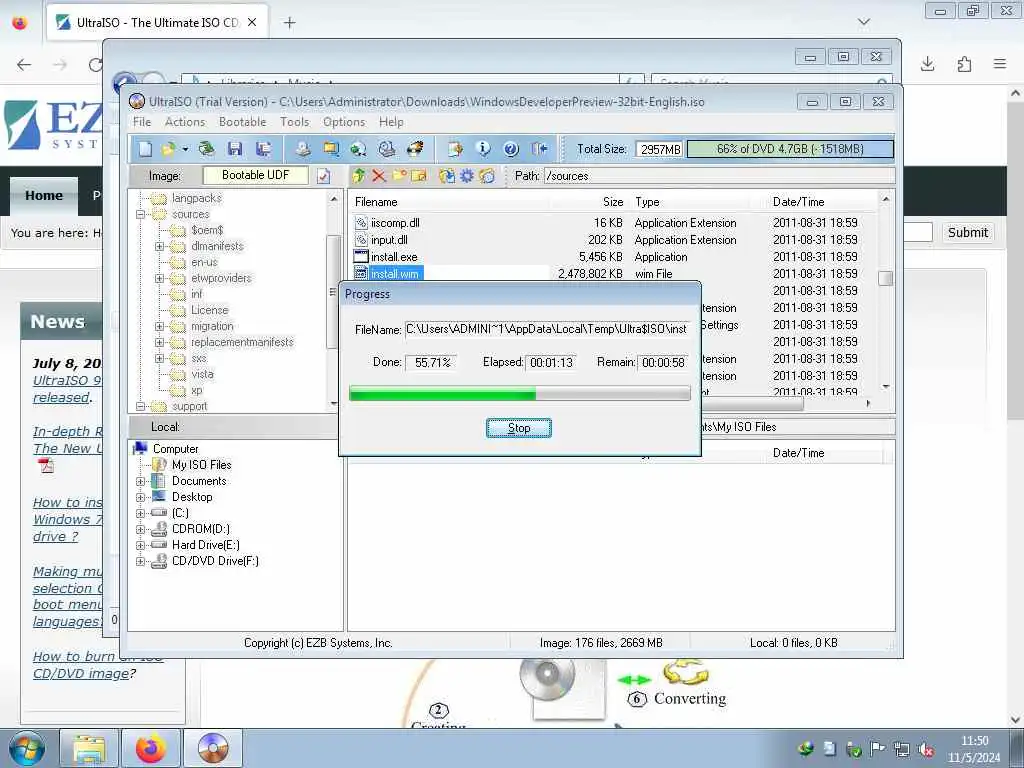Click the FileName field in Progress dialog
Image resolution: width=1024 pixels, height=768 pixels.
coord(547,329)
